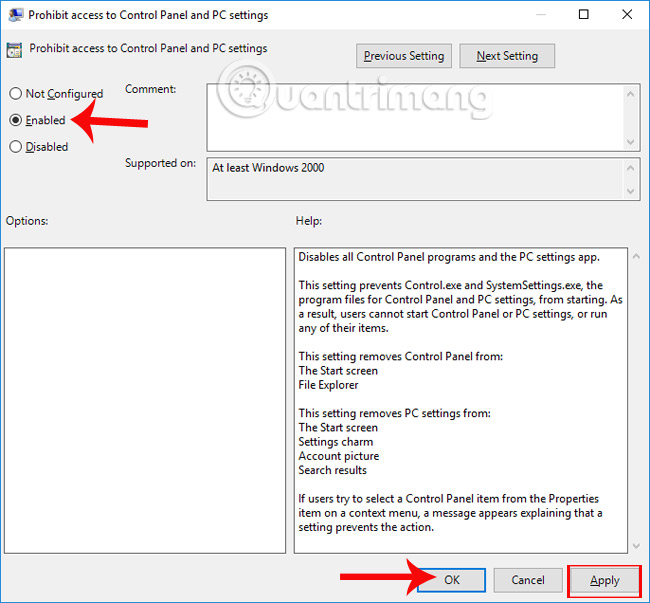This screenshot has height=603, width=650.
Task: Click the 'Account picture' help line
Action: (x=339, y=456)
